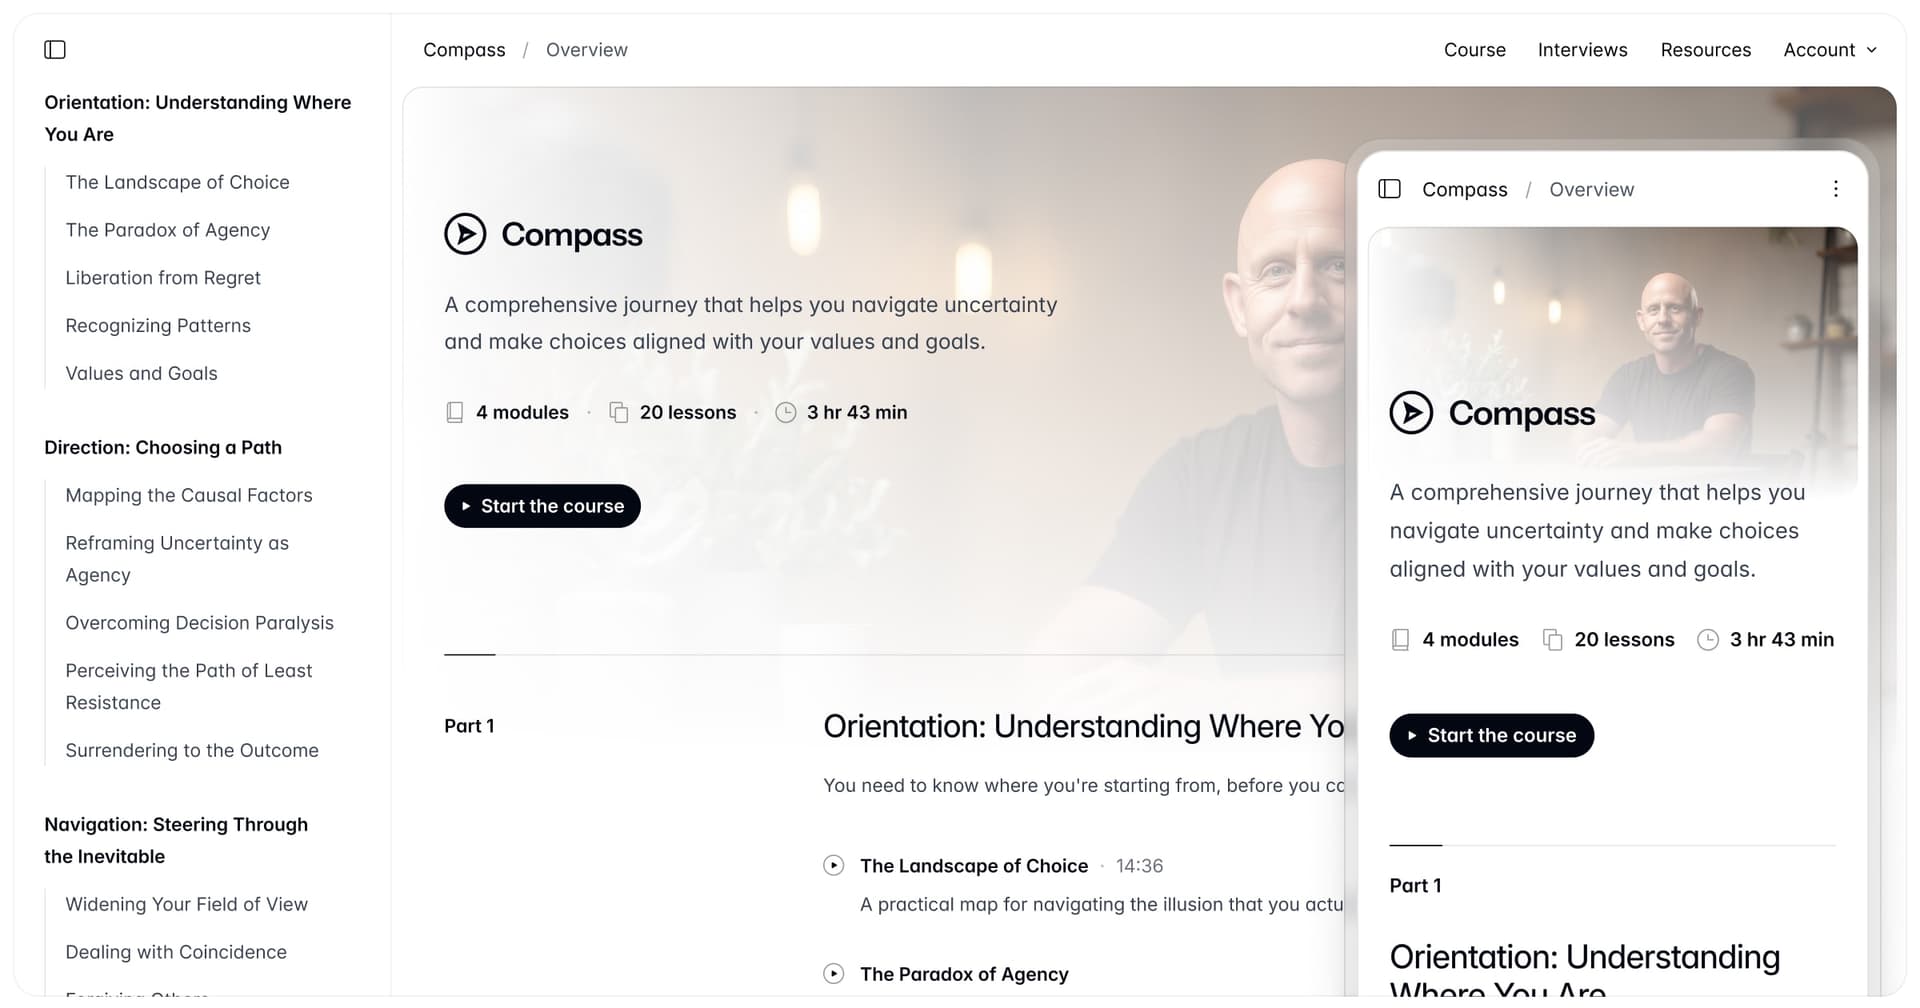
Task: Collapse the left sidebar panel
Action: (x=55, y=49)
